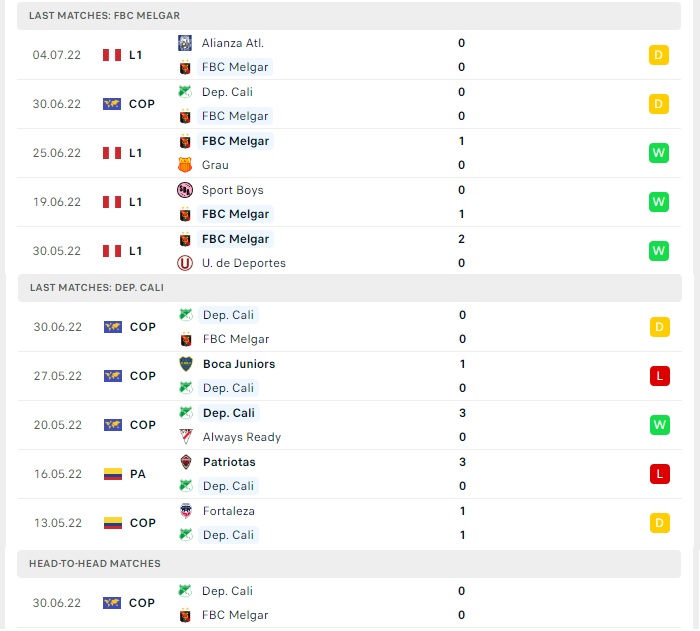Viewport: 700px width, 631px height.
Task: Click the U. de Deportes crest icon
Action: coord(185,263)
